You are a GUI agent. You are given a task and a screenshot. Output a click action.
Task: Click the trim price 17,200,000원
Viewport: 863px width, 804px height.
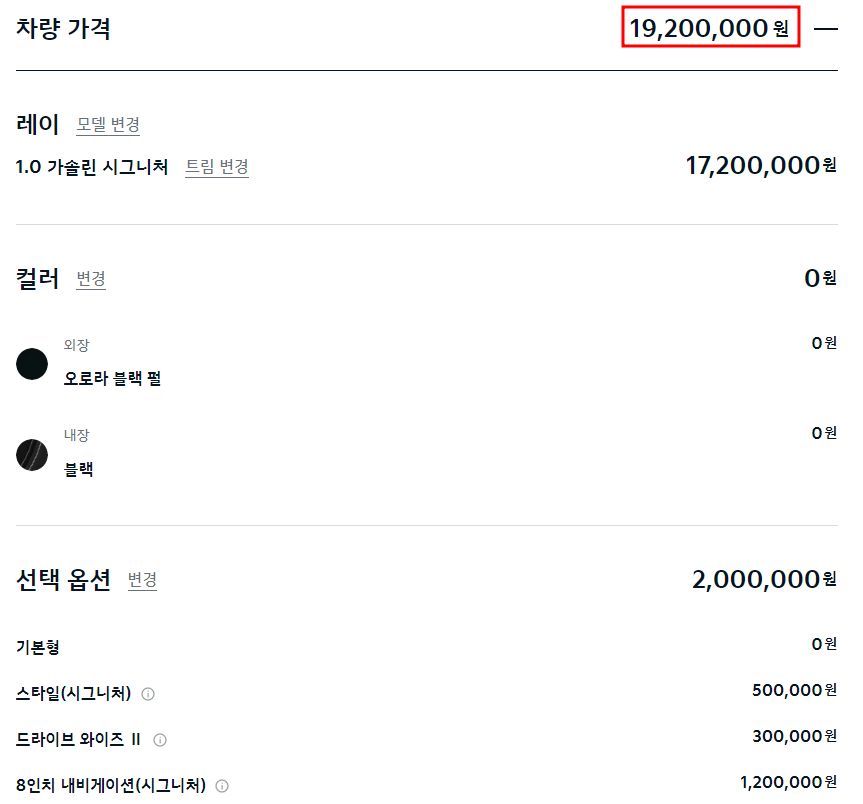coord(760,166)
